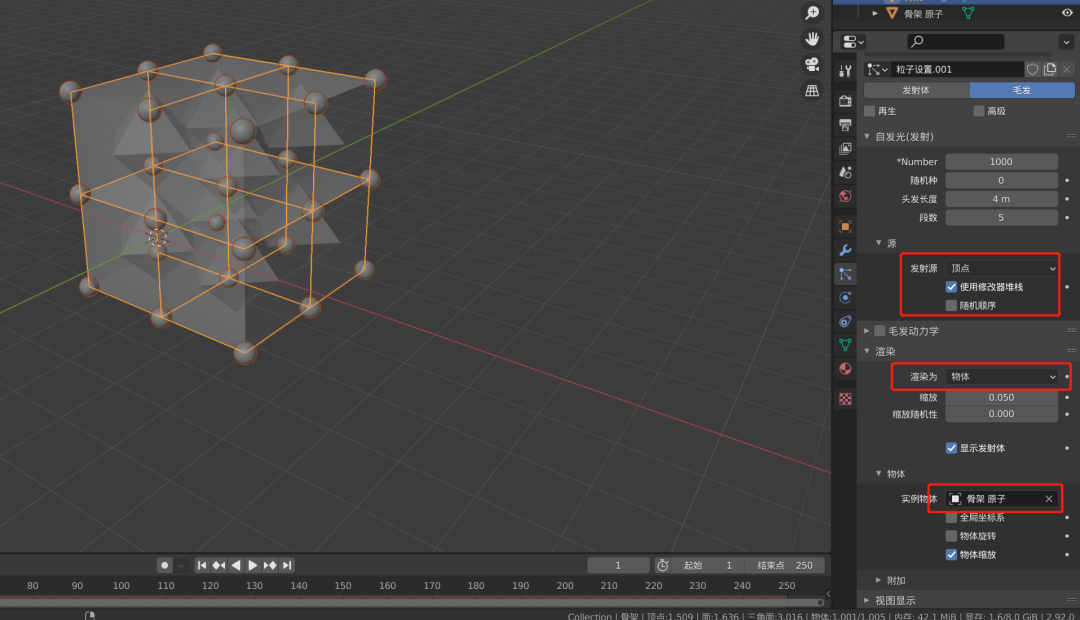Click the fake user shield icon
This screenshot has height=620, width=1080.
click(x=1032, y=70)
